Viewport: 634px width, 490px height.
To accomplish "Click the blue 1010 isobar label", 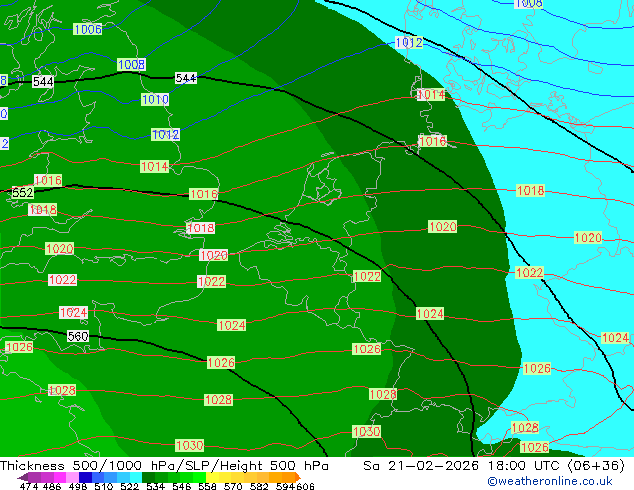I will (155, 99).
